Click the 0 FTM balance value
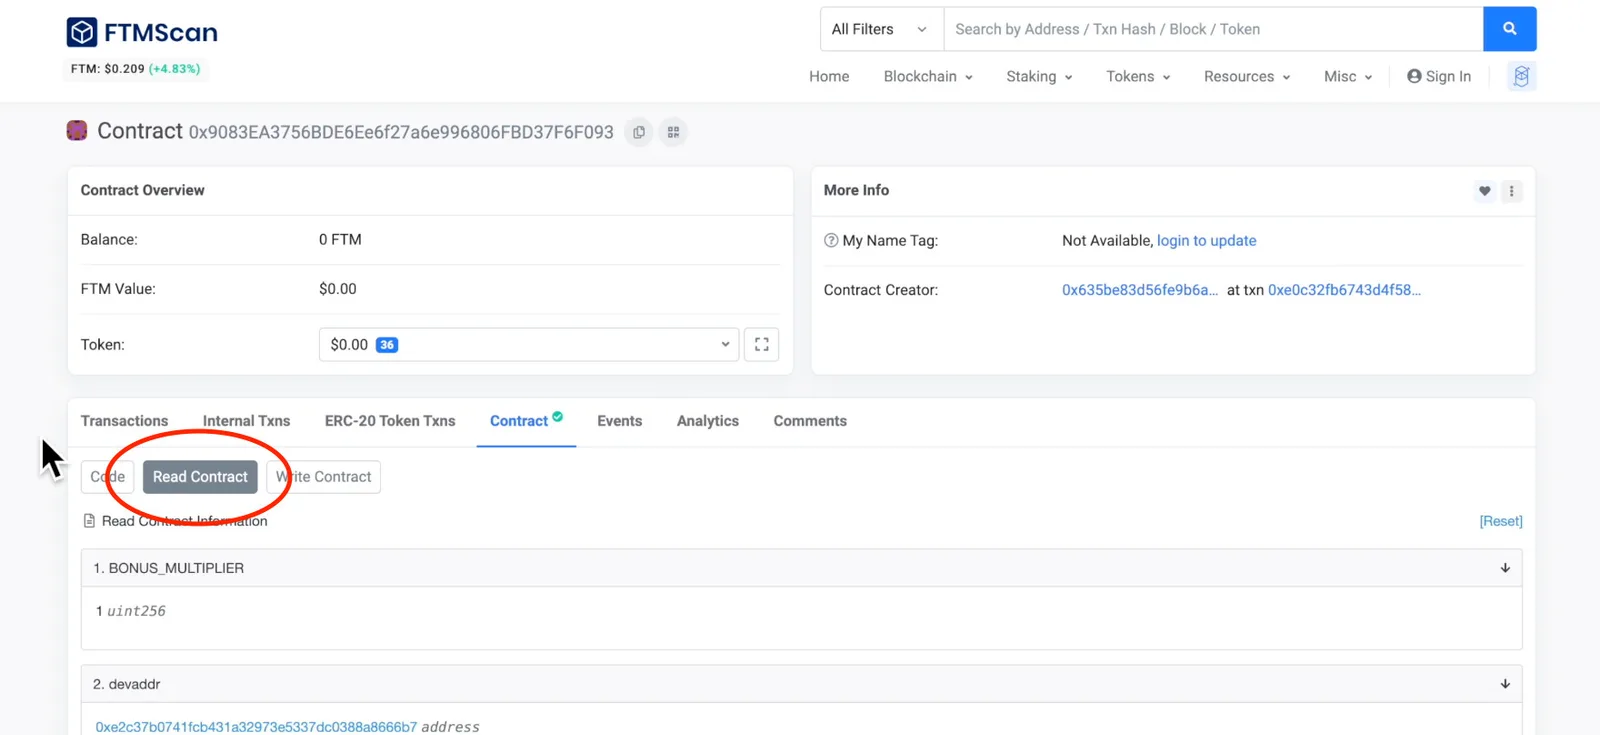 pos(340,240)
